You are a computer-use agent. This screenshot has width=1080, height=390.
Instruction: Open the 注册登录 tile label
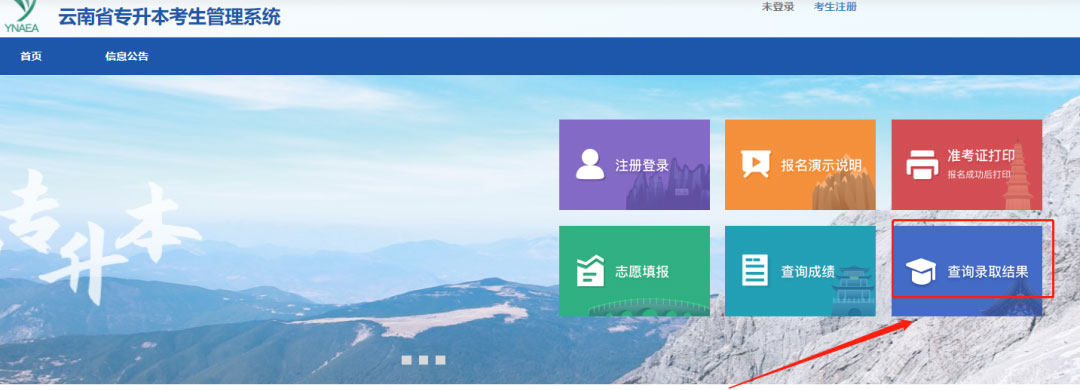click(642, 165)
